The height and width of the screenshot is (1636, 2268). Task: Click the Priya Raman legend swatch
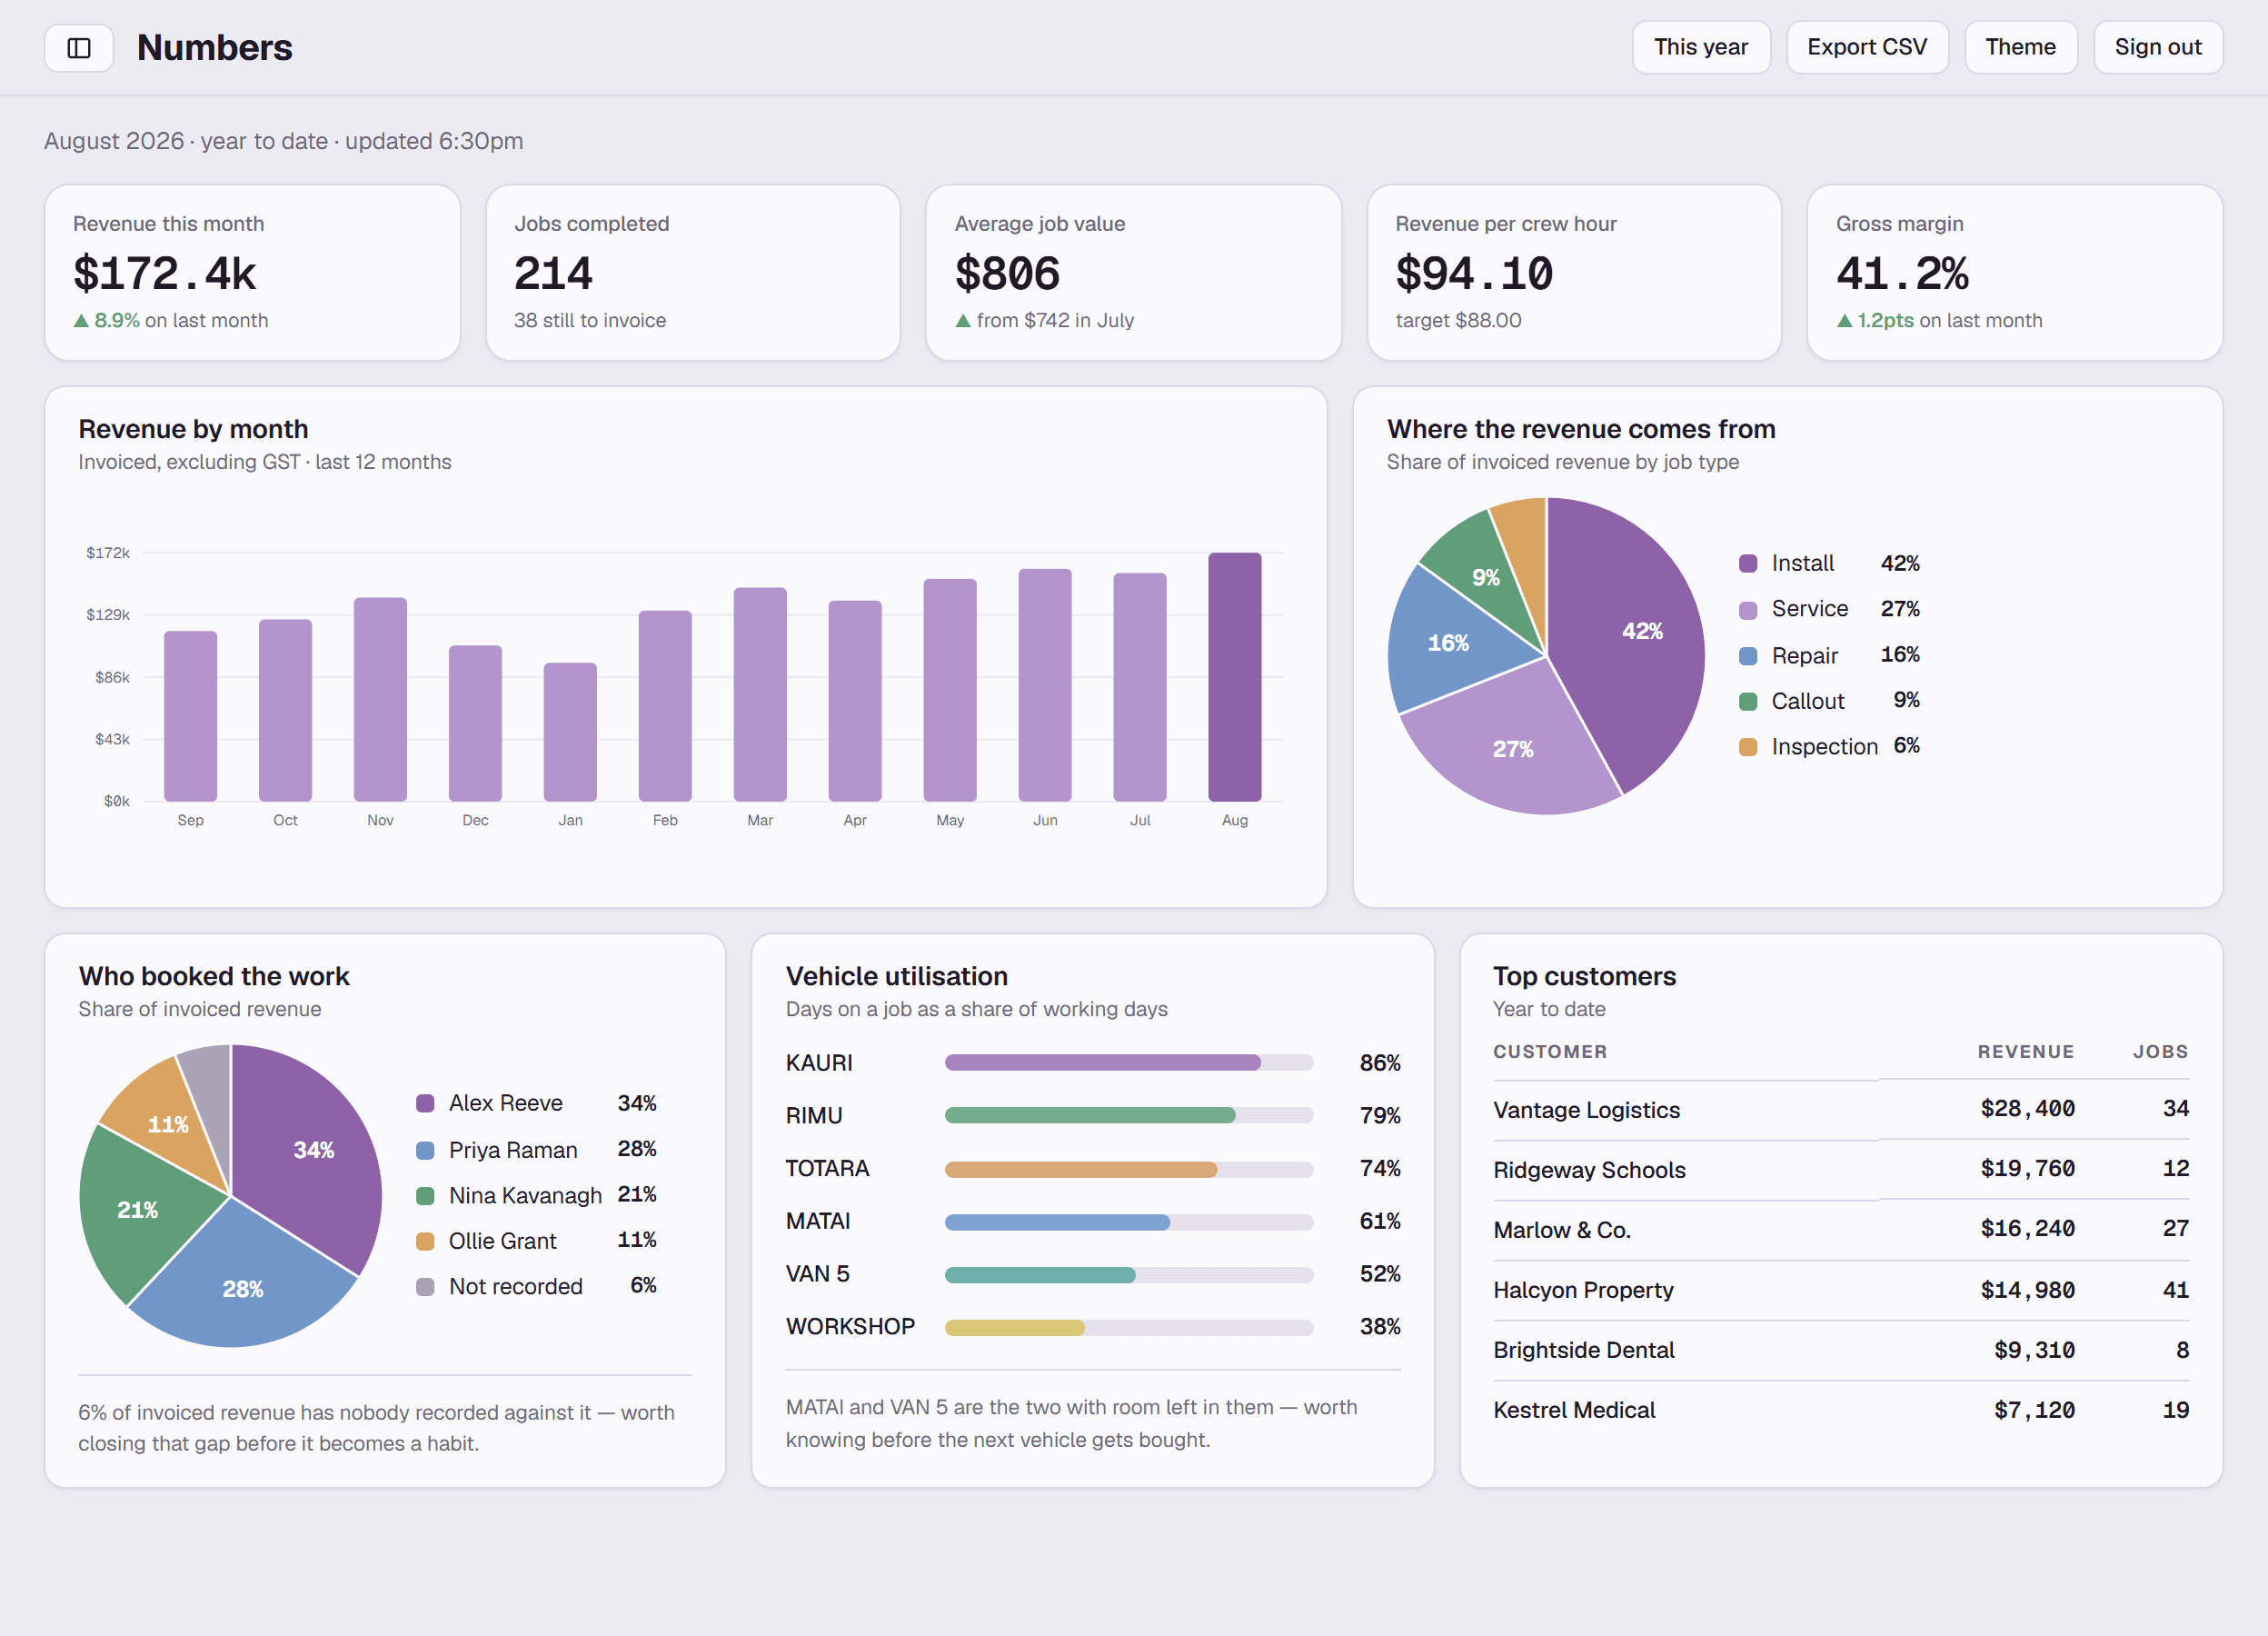click(x=425, y=1150)
